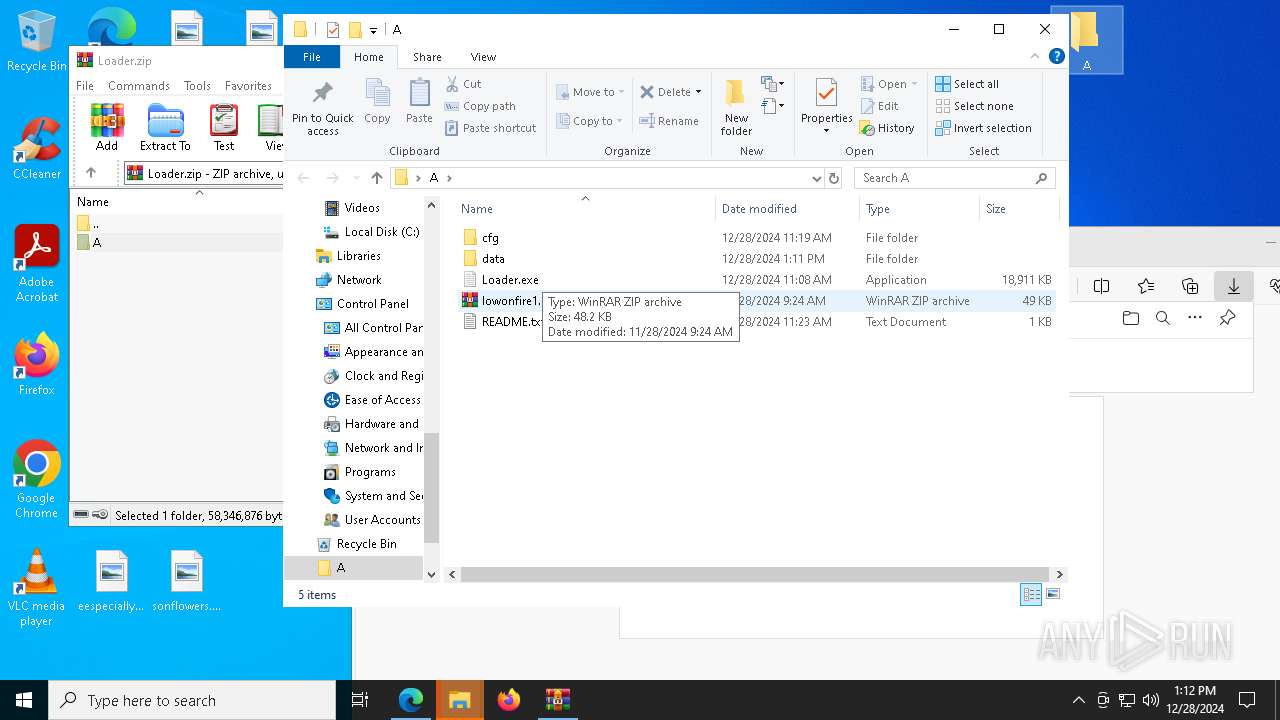Open WinRAR Favorites menu
1280x720 pixels.
click(x=248, y=86)
